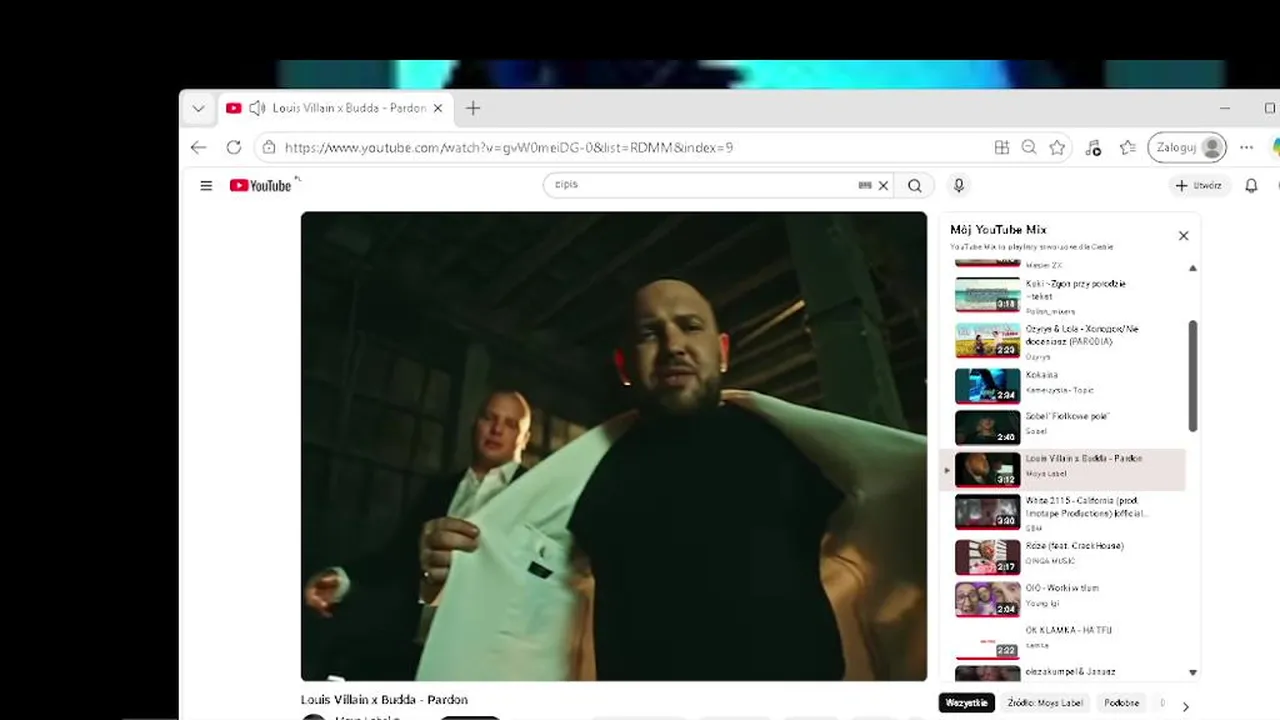Open the Ozyrys & Lola parody thumbnail
Image resolution: width=1280 pixels, height=720 pixels.
pos(987,341)
